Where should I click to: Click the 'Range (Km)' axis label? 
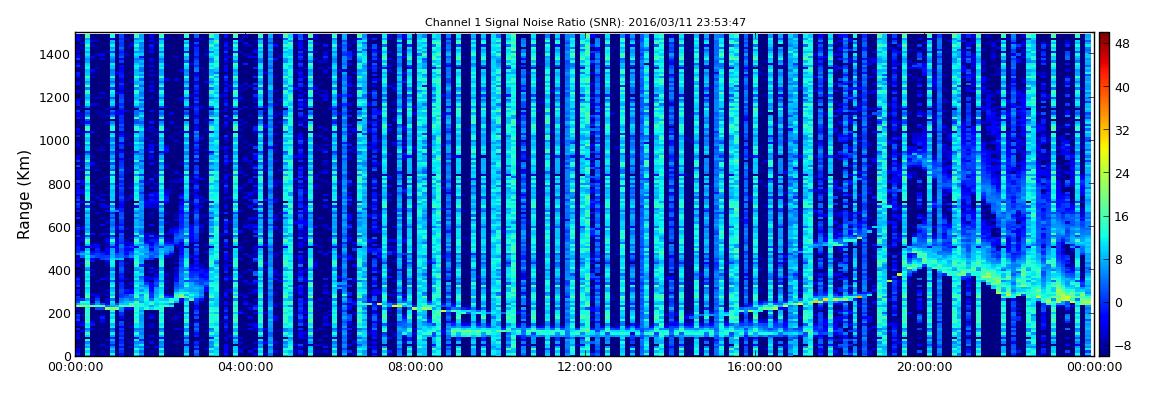point(24,194)
